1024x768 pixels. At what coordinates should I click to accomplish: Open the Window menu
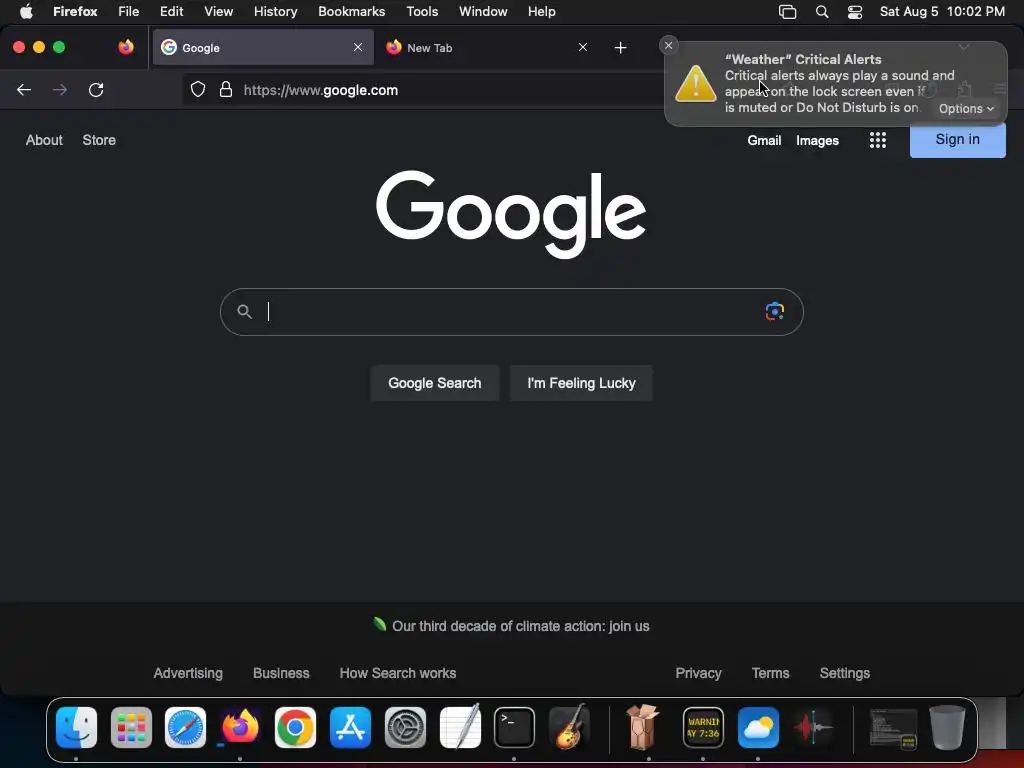(483, 11)
